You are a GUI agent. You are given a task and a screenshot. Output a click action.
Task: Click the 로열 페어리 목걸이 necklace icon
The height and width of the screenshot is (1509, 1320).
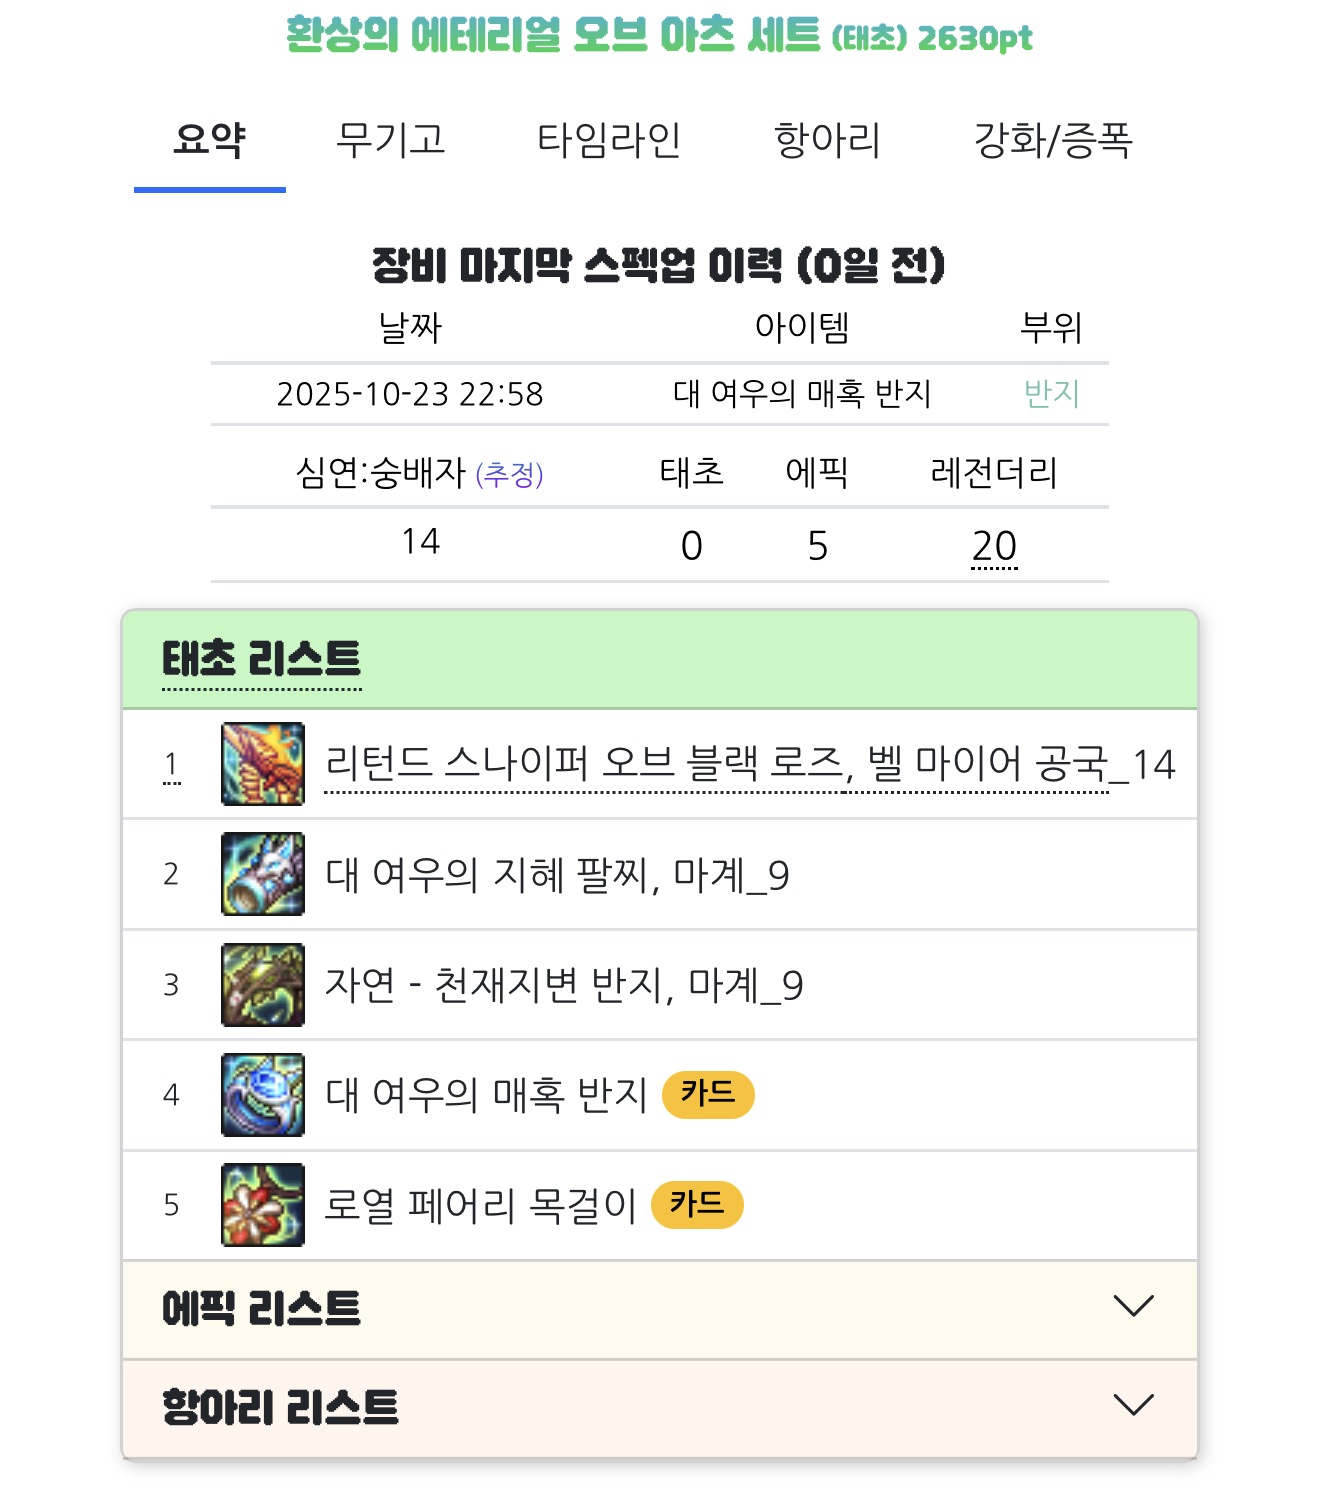263,1205
